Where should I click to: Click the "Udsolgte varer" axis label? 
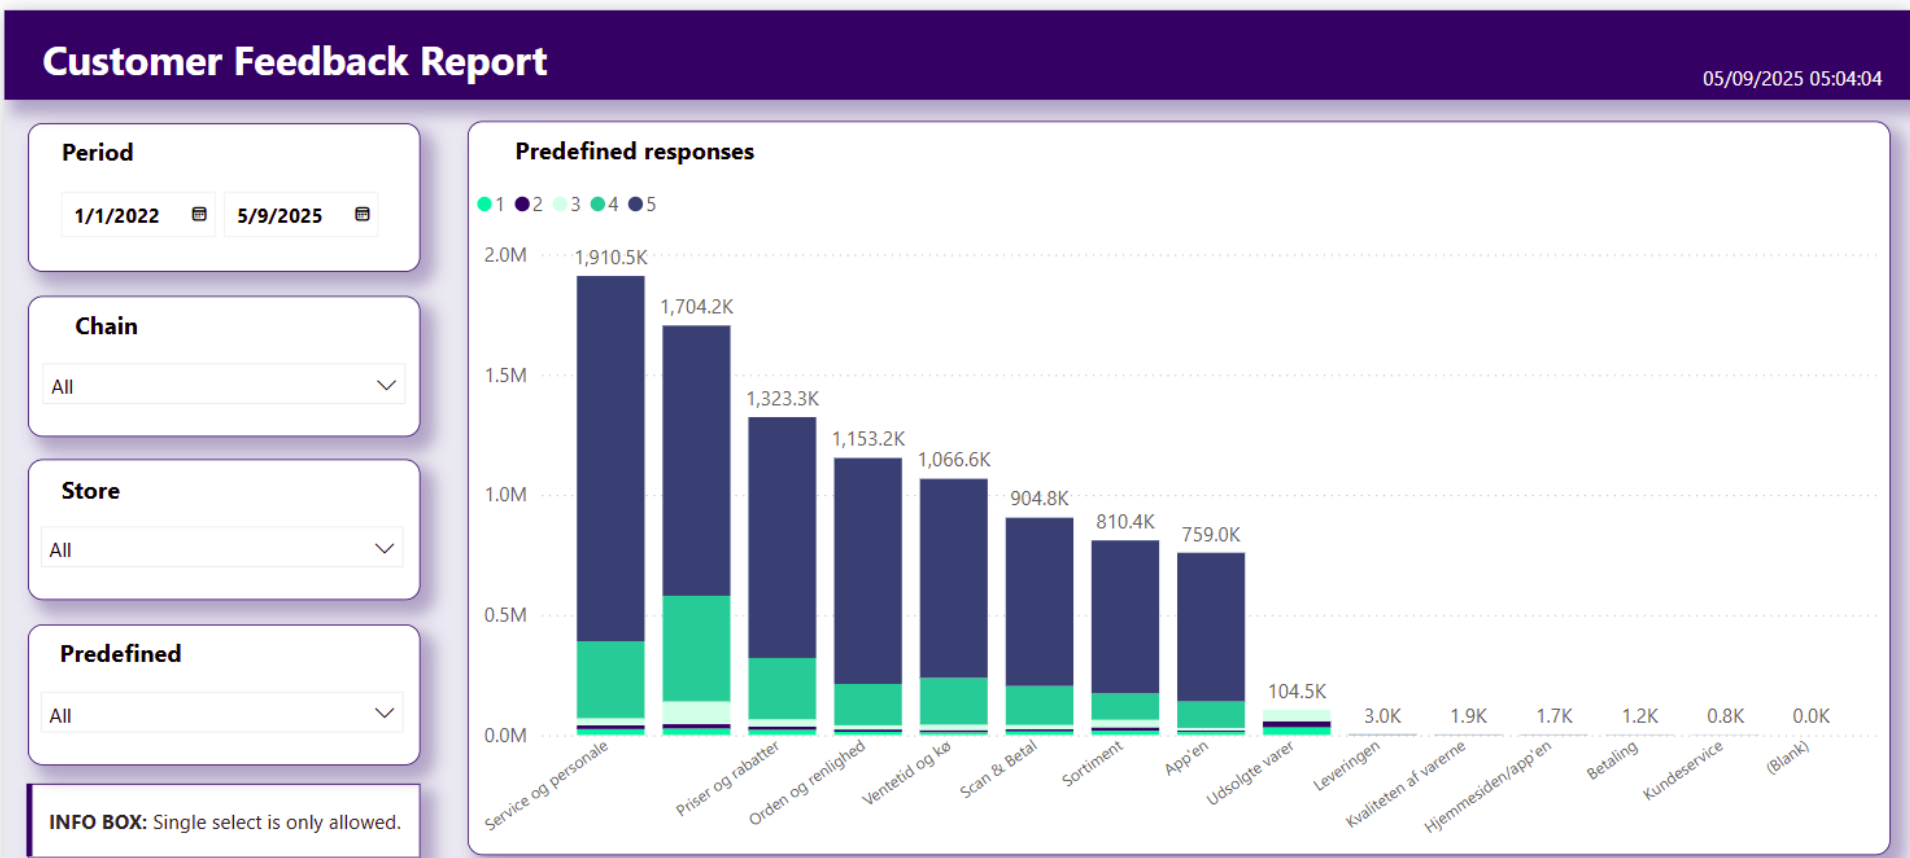tap(1250, 773)
